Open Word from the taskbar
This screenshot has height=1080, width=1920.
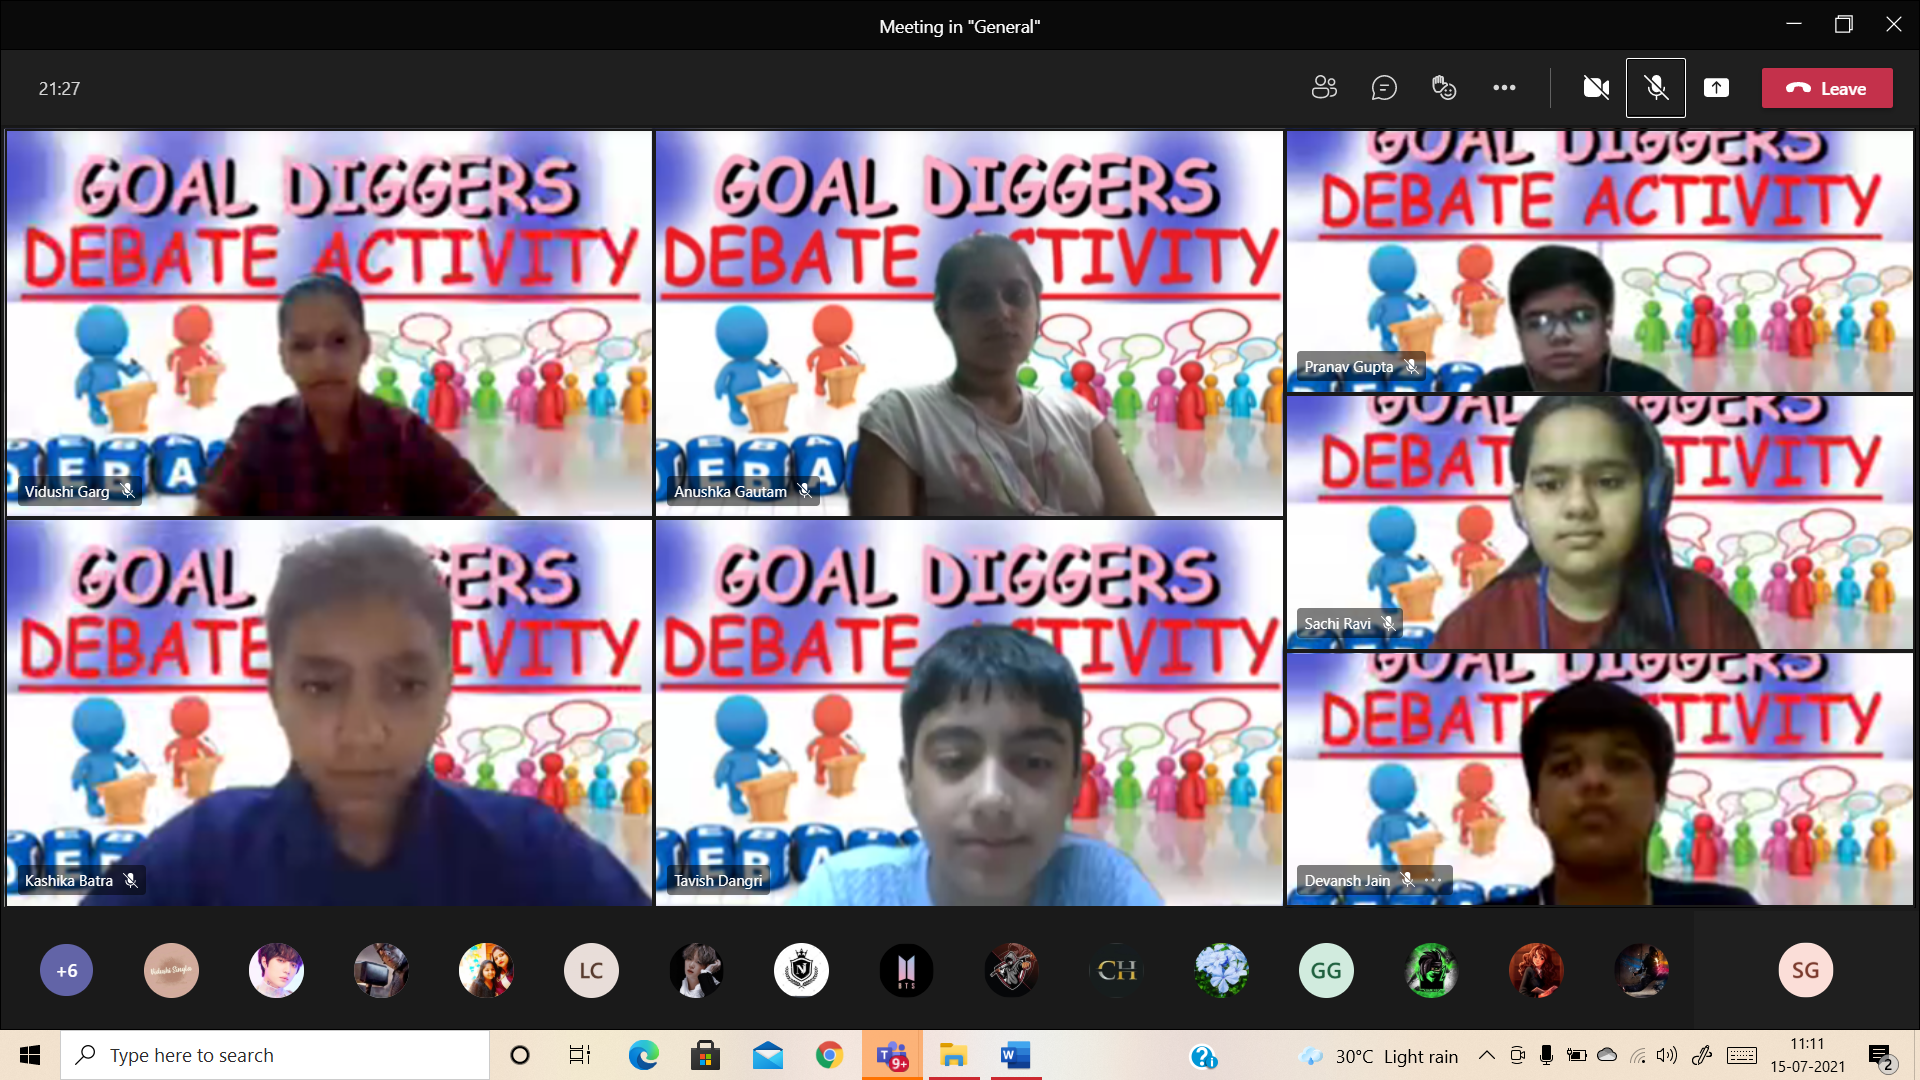tap(1015, 1055)
